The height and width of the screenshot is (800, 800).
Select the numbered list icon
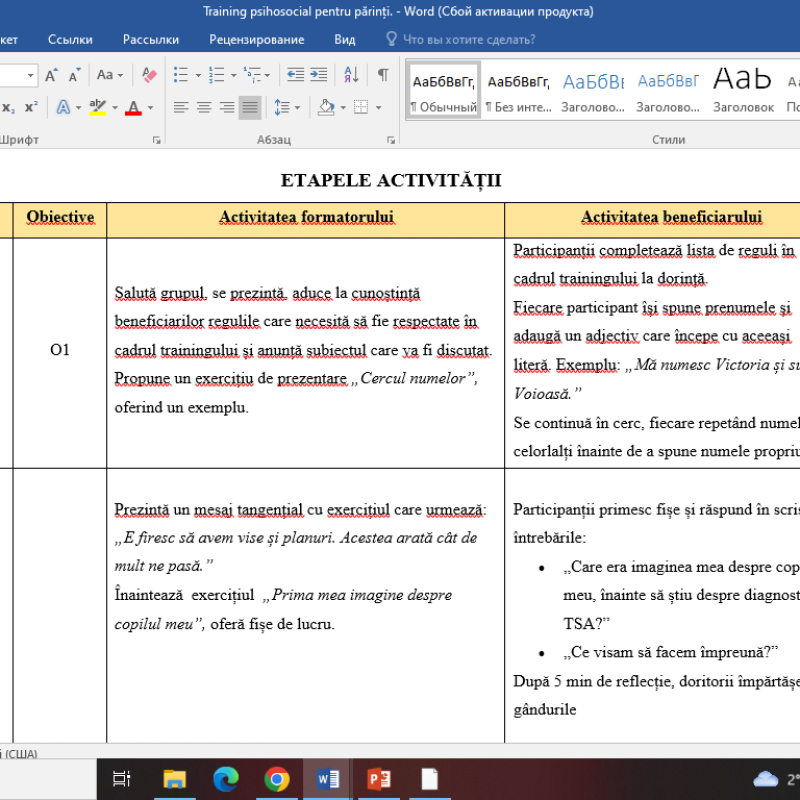tap(215, 74)
